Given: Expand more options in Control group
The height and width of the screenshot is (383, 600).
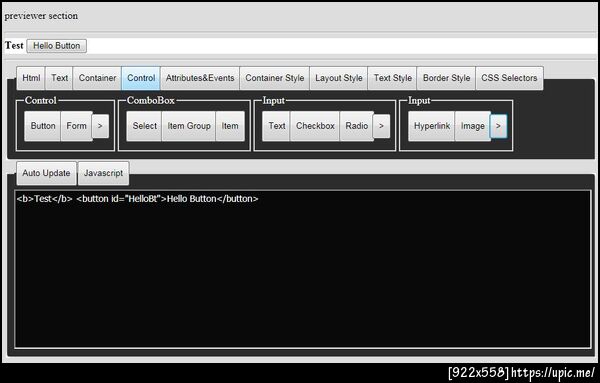Looking at the screenshot, I should [100, 126].
